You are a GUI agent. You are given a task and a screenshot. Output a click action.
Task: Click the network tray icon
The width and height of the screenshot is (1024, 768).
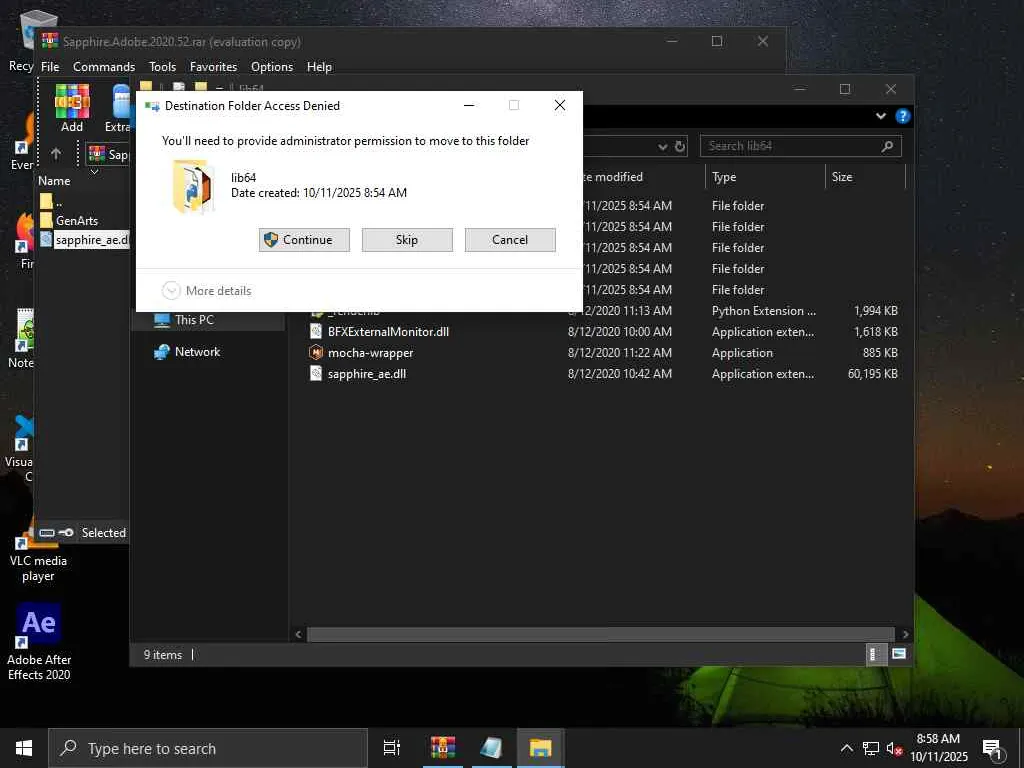tap(871, 748)
